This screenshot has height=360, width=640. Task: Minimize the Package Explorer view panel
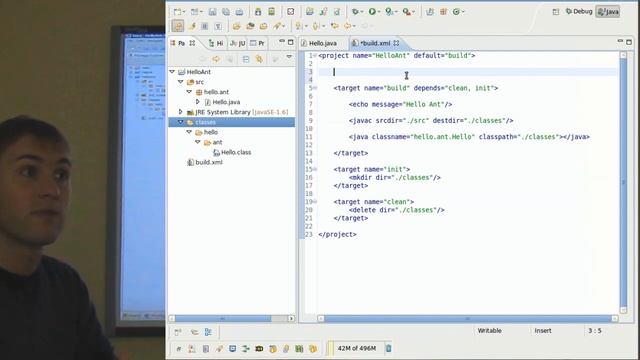tap(282, 42)
